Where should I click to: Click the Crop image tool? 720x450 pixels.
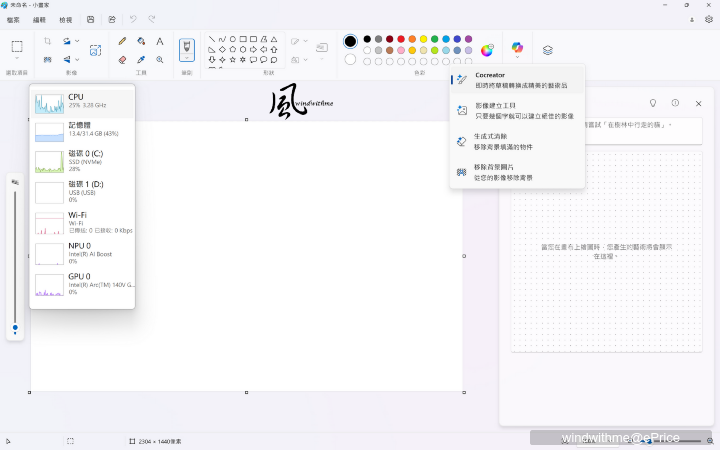coord(47,42)
